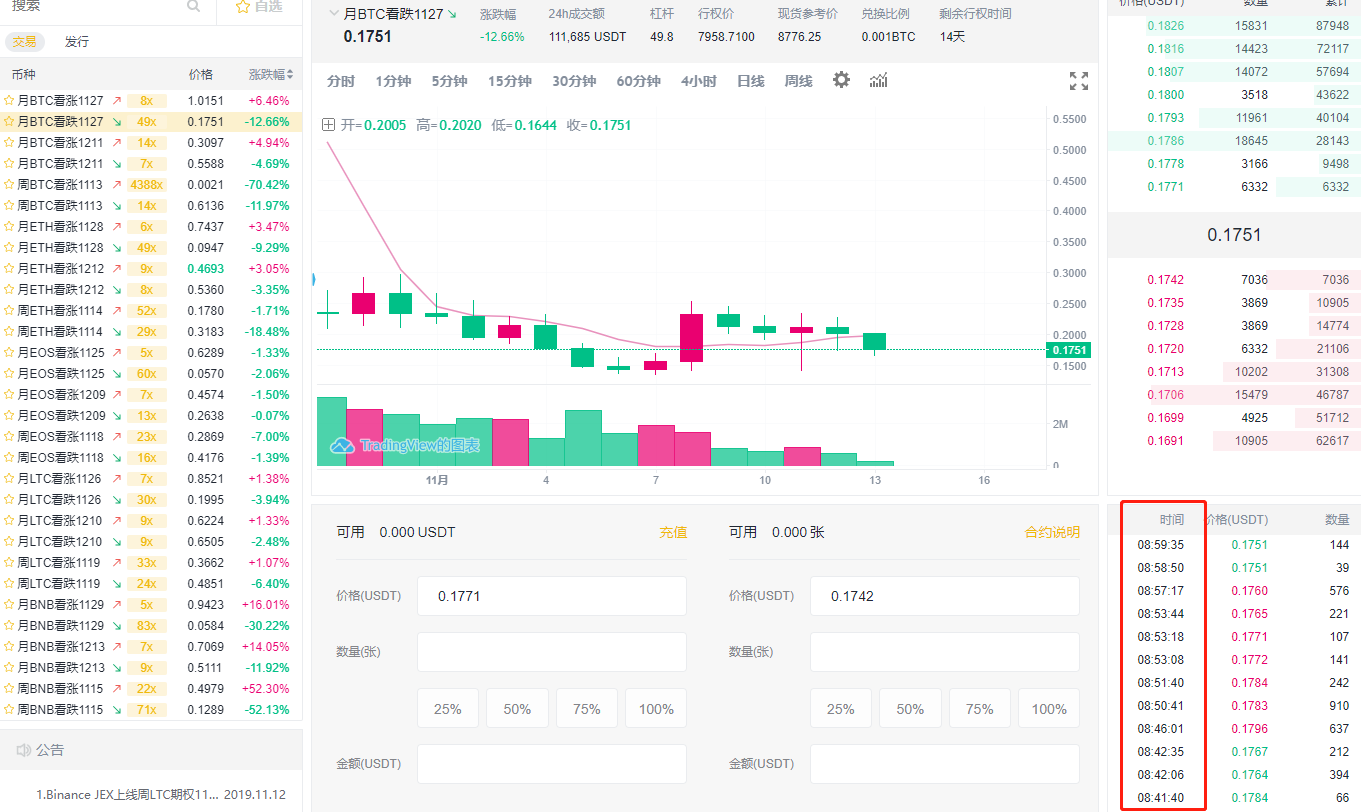Screen dimensions: 1361x812
Task: Switch to the 交易 tab
Action: 24,42
